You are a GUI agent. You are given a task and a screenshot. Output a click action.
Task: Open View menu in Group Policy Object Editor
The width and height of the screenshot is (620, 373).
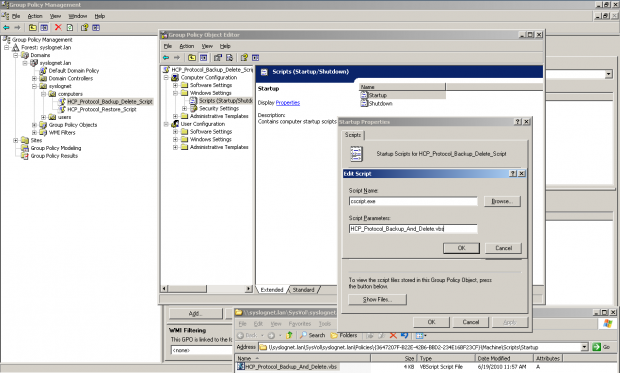click(207, 46)
